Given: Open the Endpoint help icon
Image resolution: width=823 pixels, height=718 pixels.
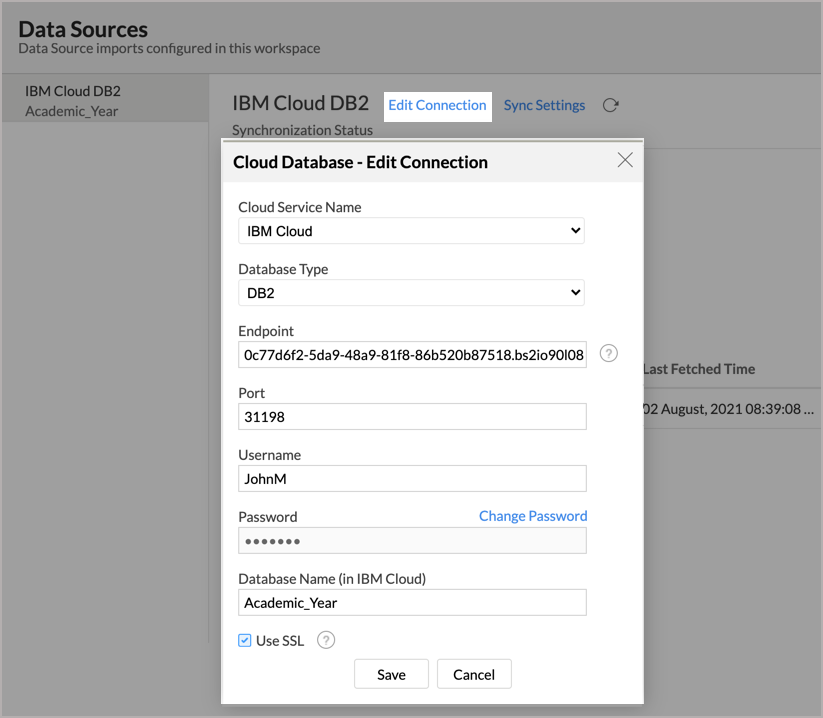Looking at the screenshot, I should click(x=608, y=354).
